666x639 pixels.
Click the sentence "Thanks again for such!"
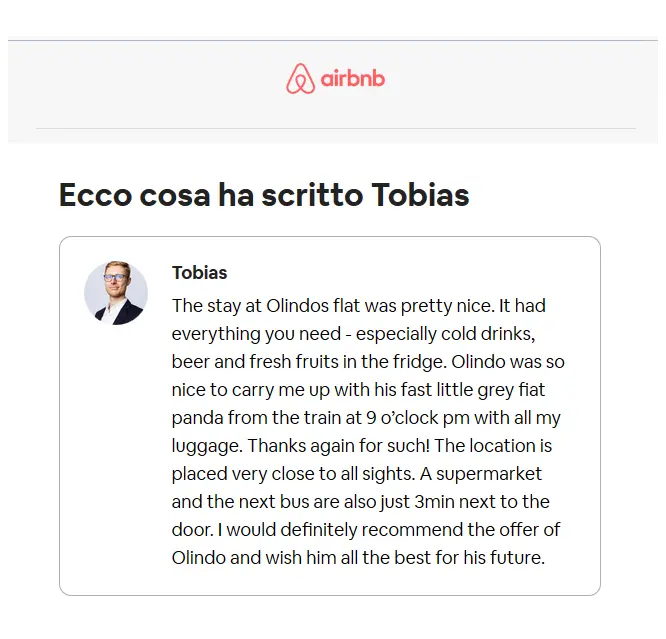point(339,446)
